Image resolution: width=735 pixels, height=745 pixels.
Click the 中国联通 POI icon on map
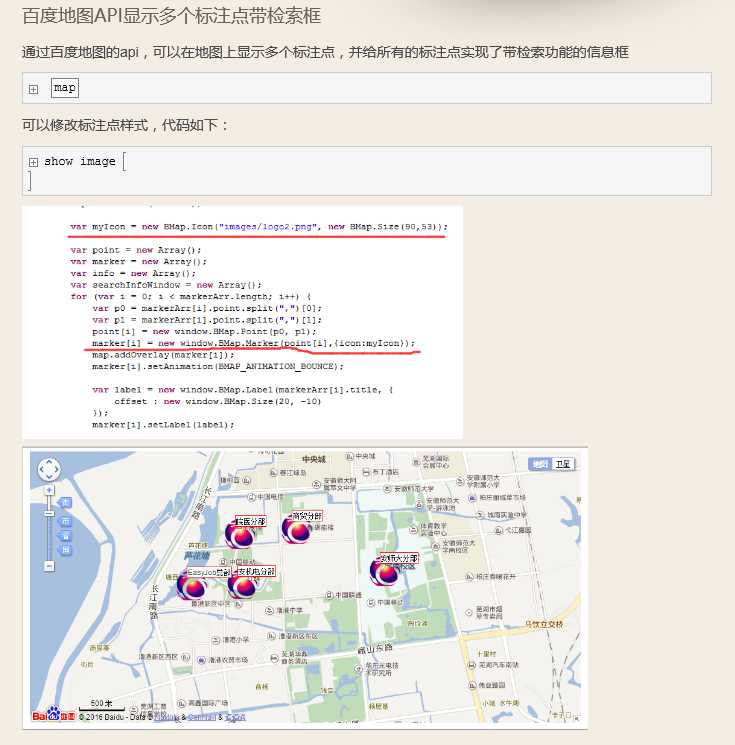click(x=329, y=595)
